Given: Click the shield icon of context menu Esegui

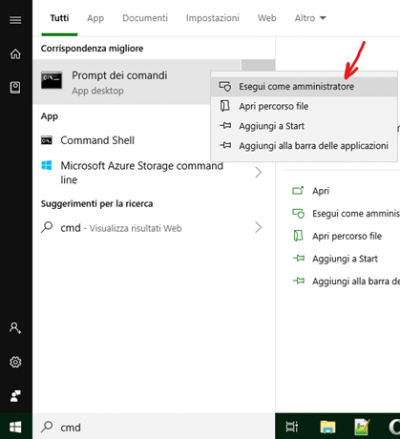Looking at the screenshot, I should point(225,87).
